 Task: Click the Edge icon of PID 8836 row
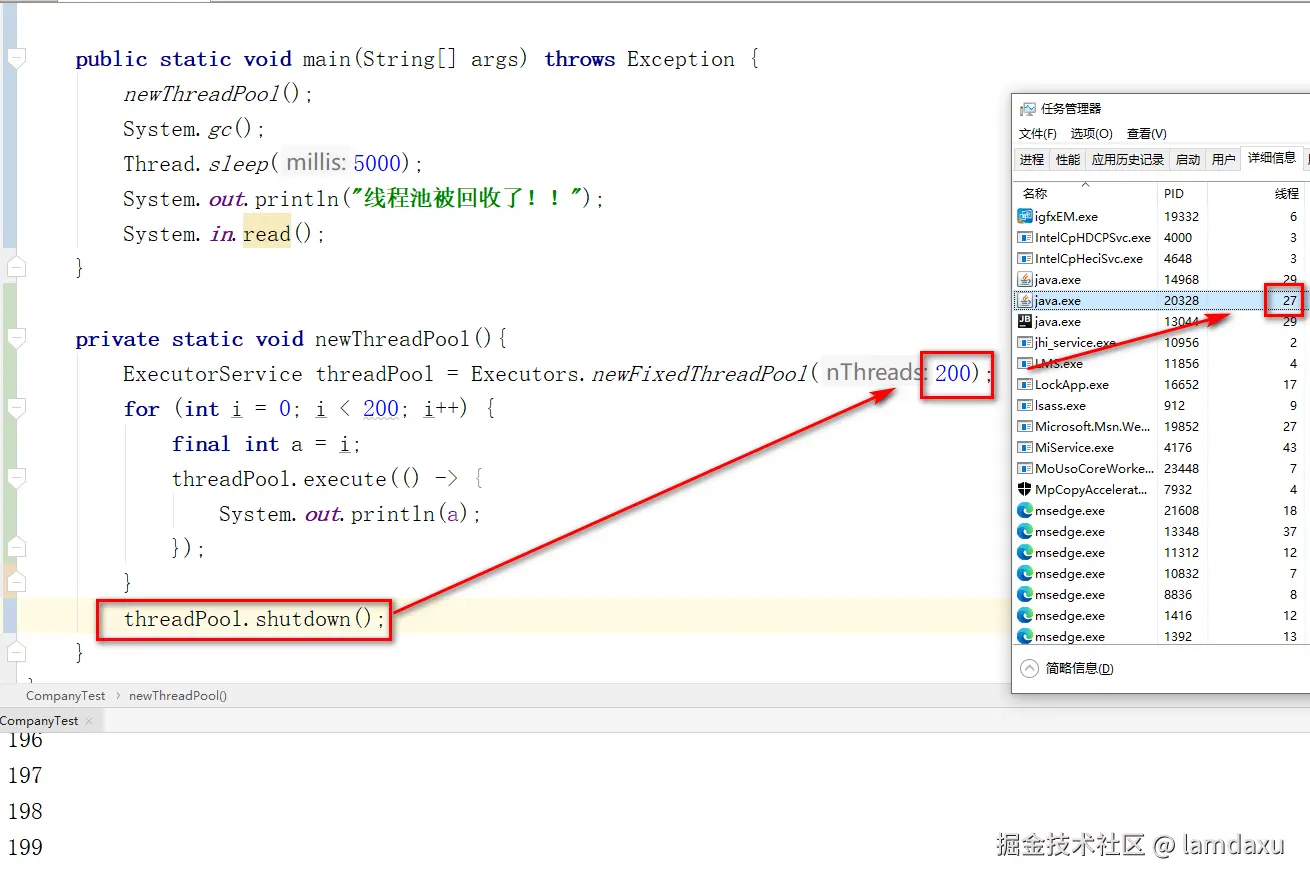[1025, 594]
